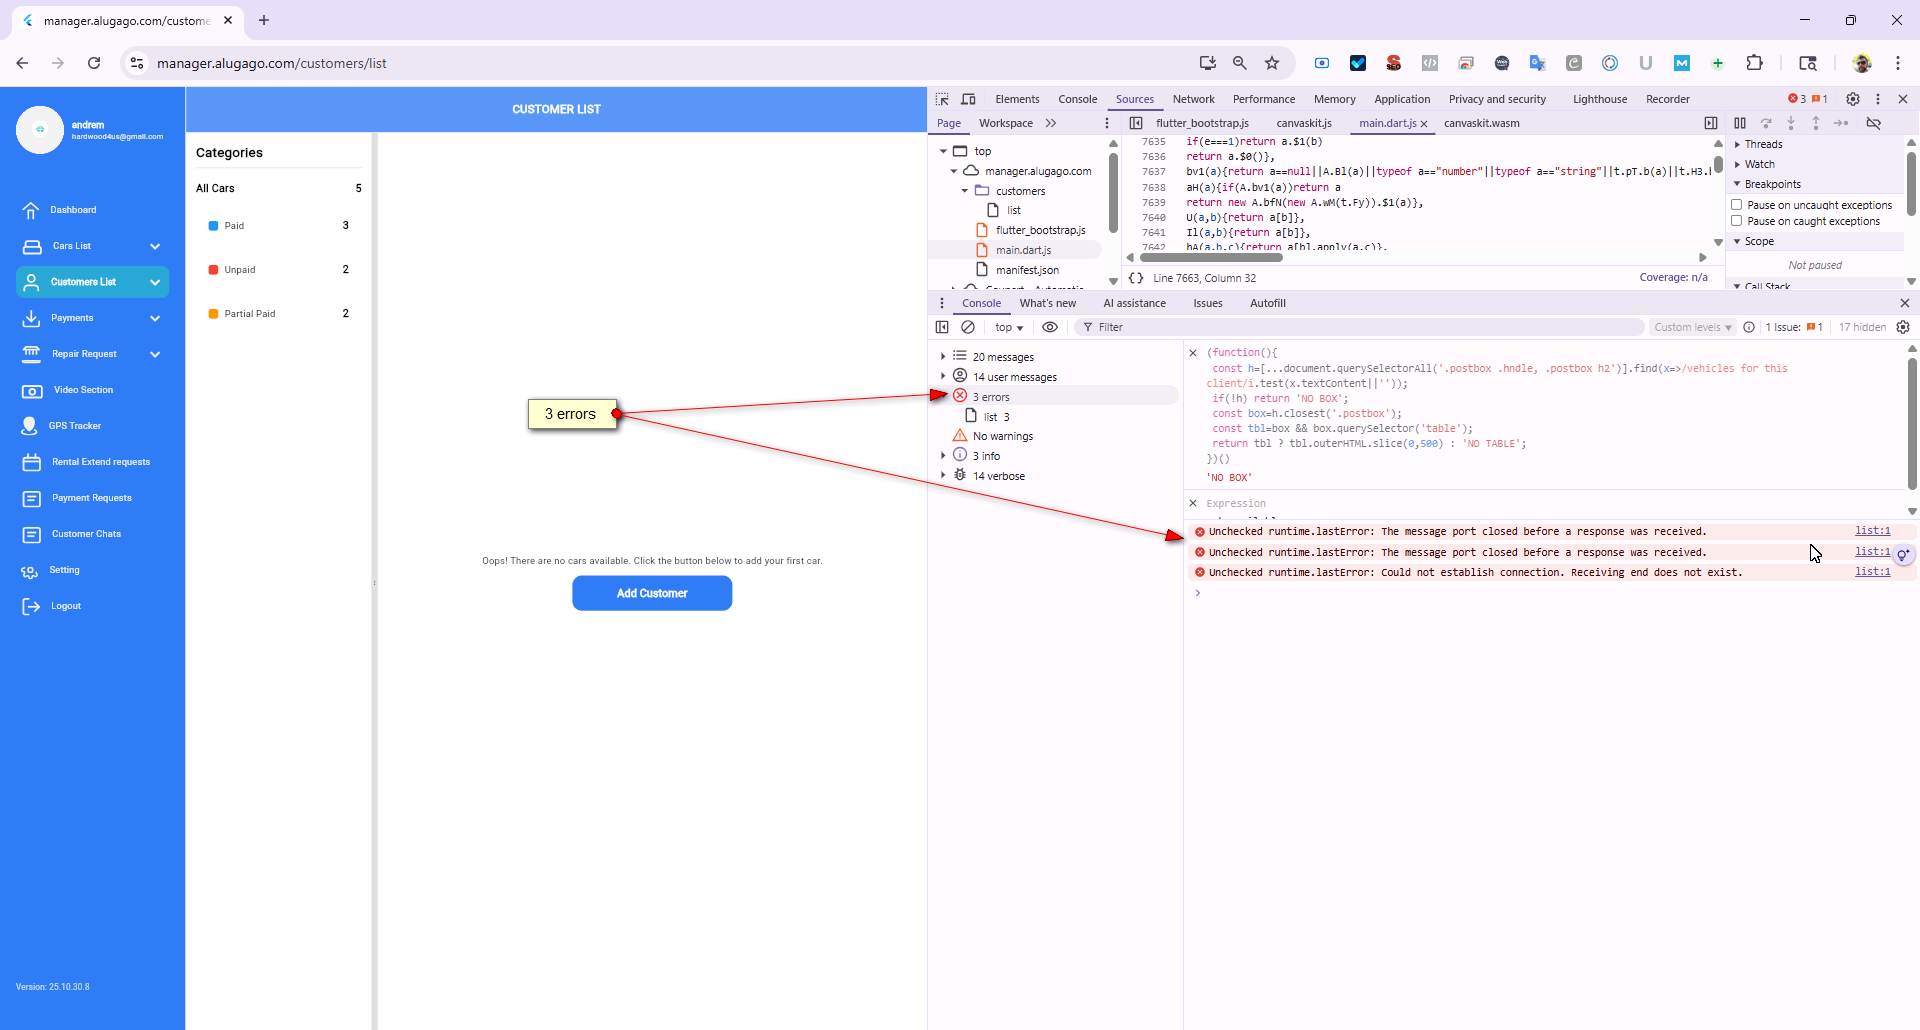Open the Issues drawer tab
Viewport: 1920px width, 1030px height.
click(1207, 303)
